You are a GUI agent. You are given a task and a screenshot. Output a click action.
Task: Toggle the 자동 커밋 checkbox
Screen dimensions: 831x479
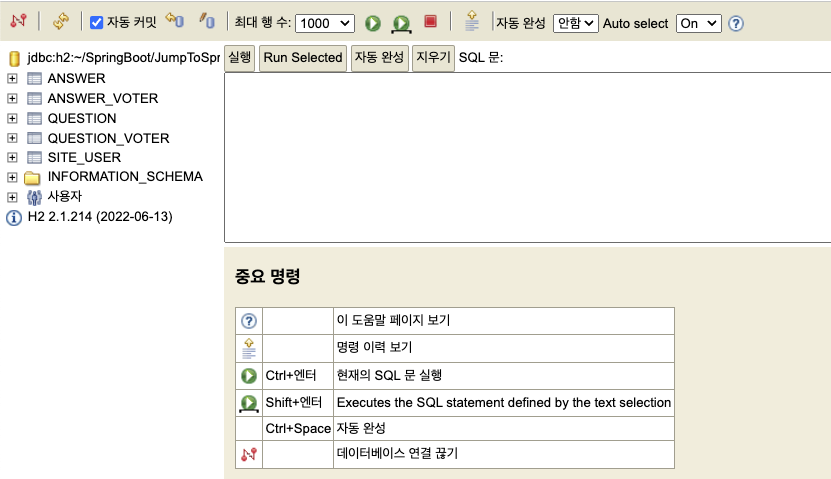[x=96, y=23]
